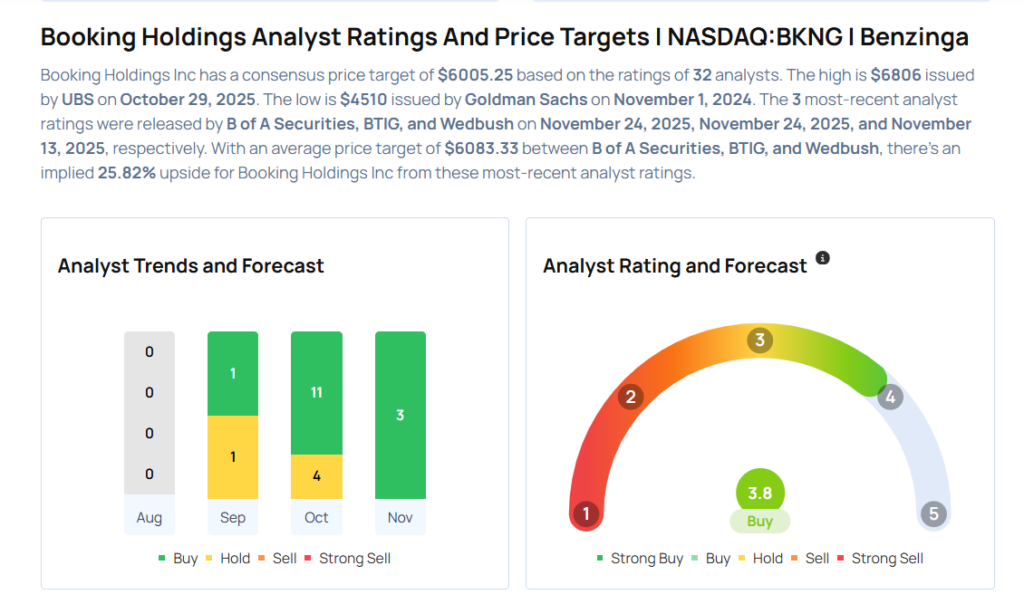The width and height of the screenshot is (1024, 604).
Task: Click the Sep yellow Hold segment
Action: [x=232, y=457]
